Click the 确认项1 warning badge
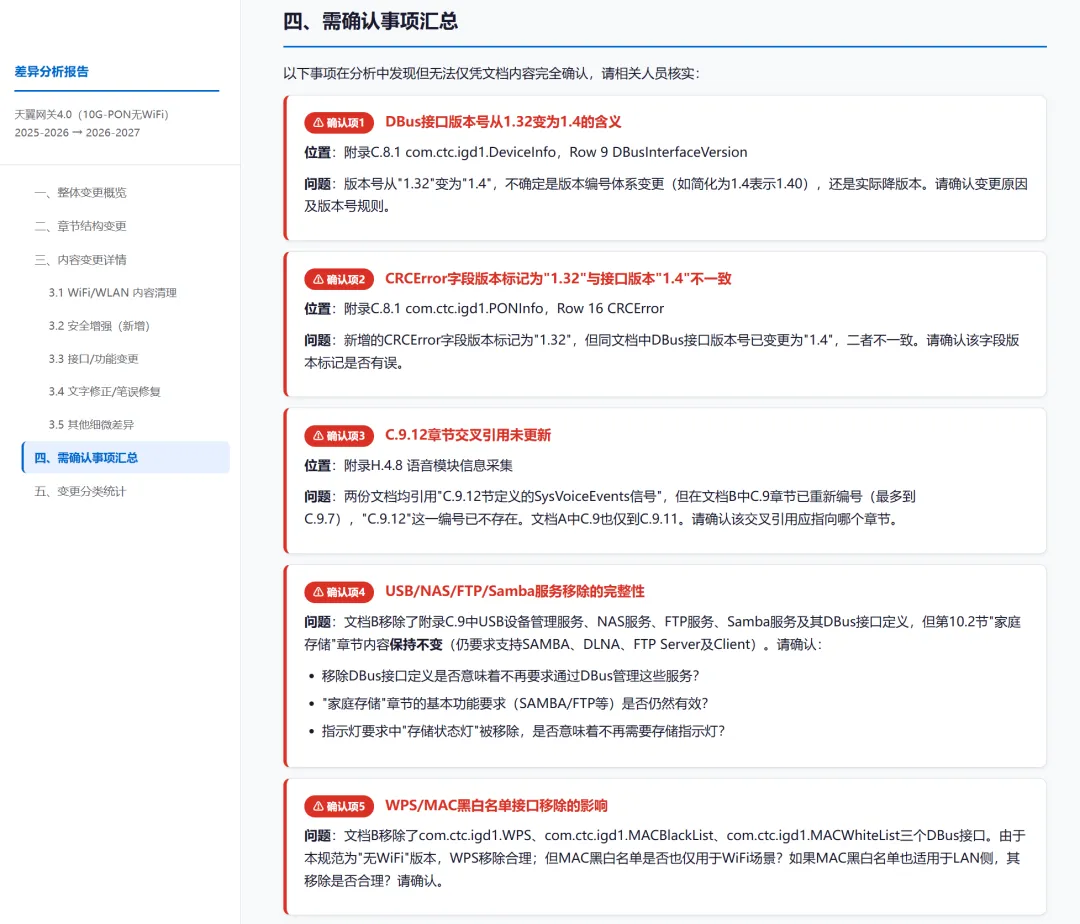1080x924 pixels. pos(339,123)
